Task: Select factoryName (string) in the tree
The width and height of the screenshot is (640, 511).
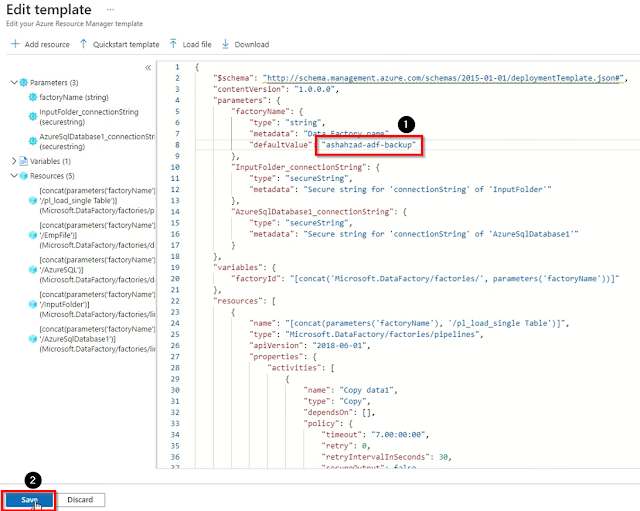Action: (x=74, y=97)
